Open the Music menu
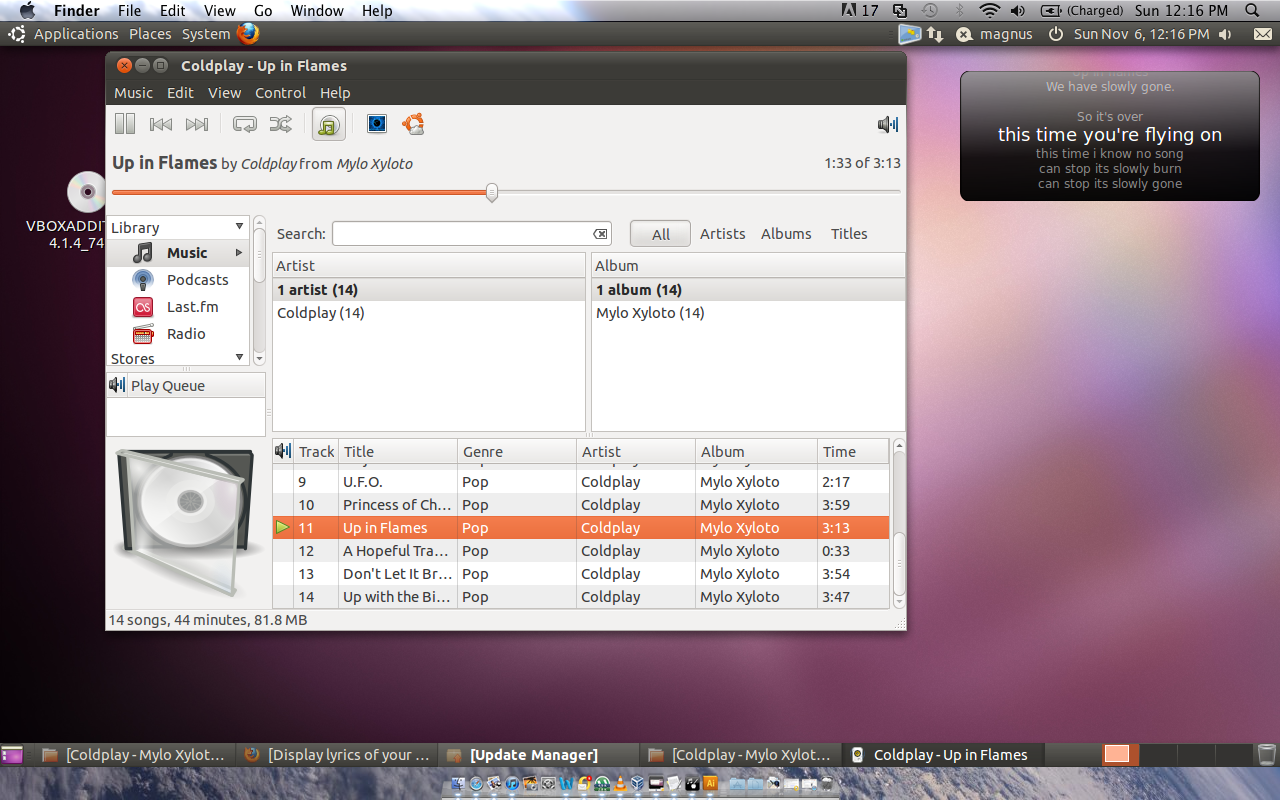This screenshot has width=1280, height=800. [x=133, y=92]
